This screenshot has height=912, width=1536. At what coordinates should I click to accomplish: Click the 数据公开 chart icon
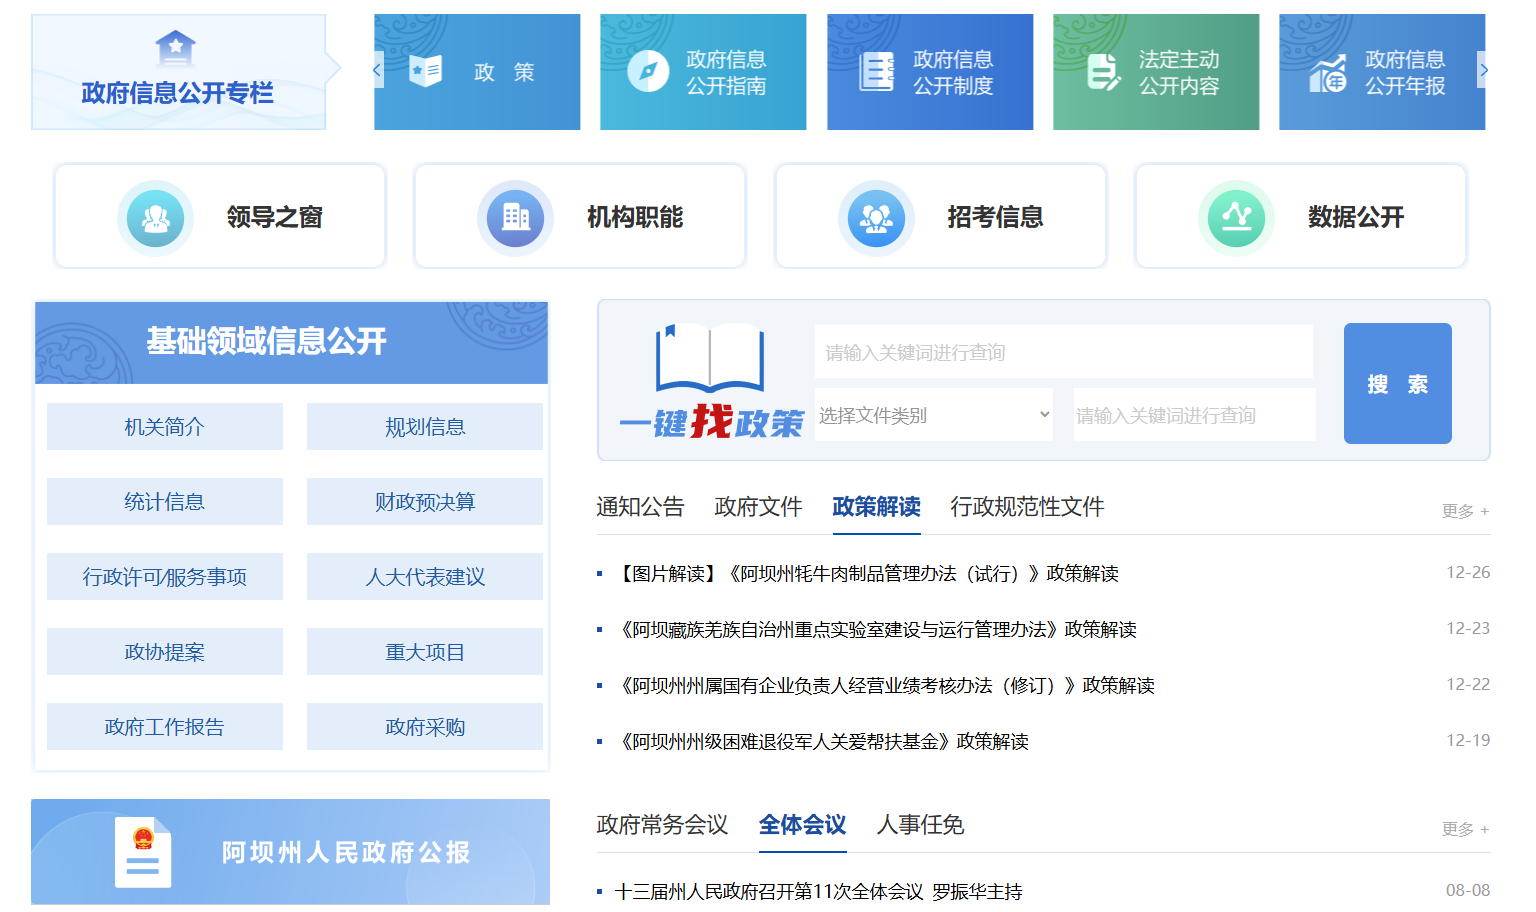[1236, 217]
